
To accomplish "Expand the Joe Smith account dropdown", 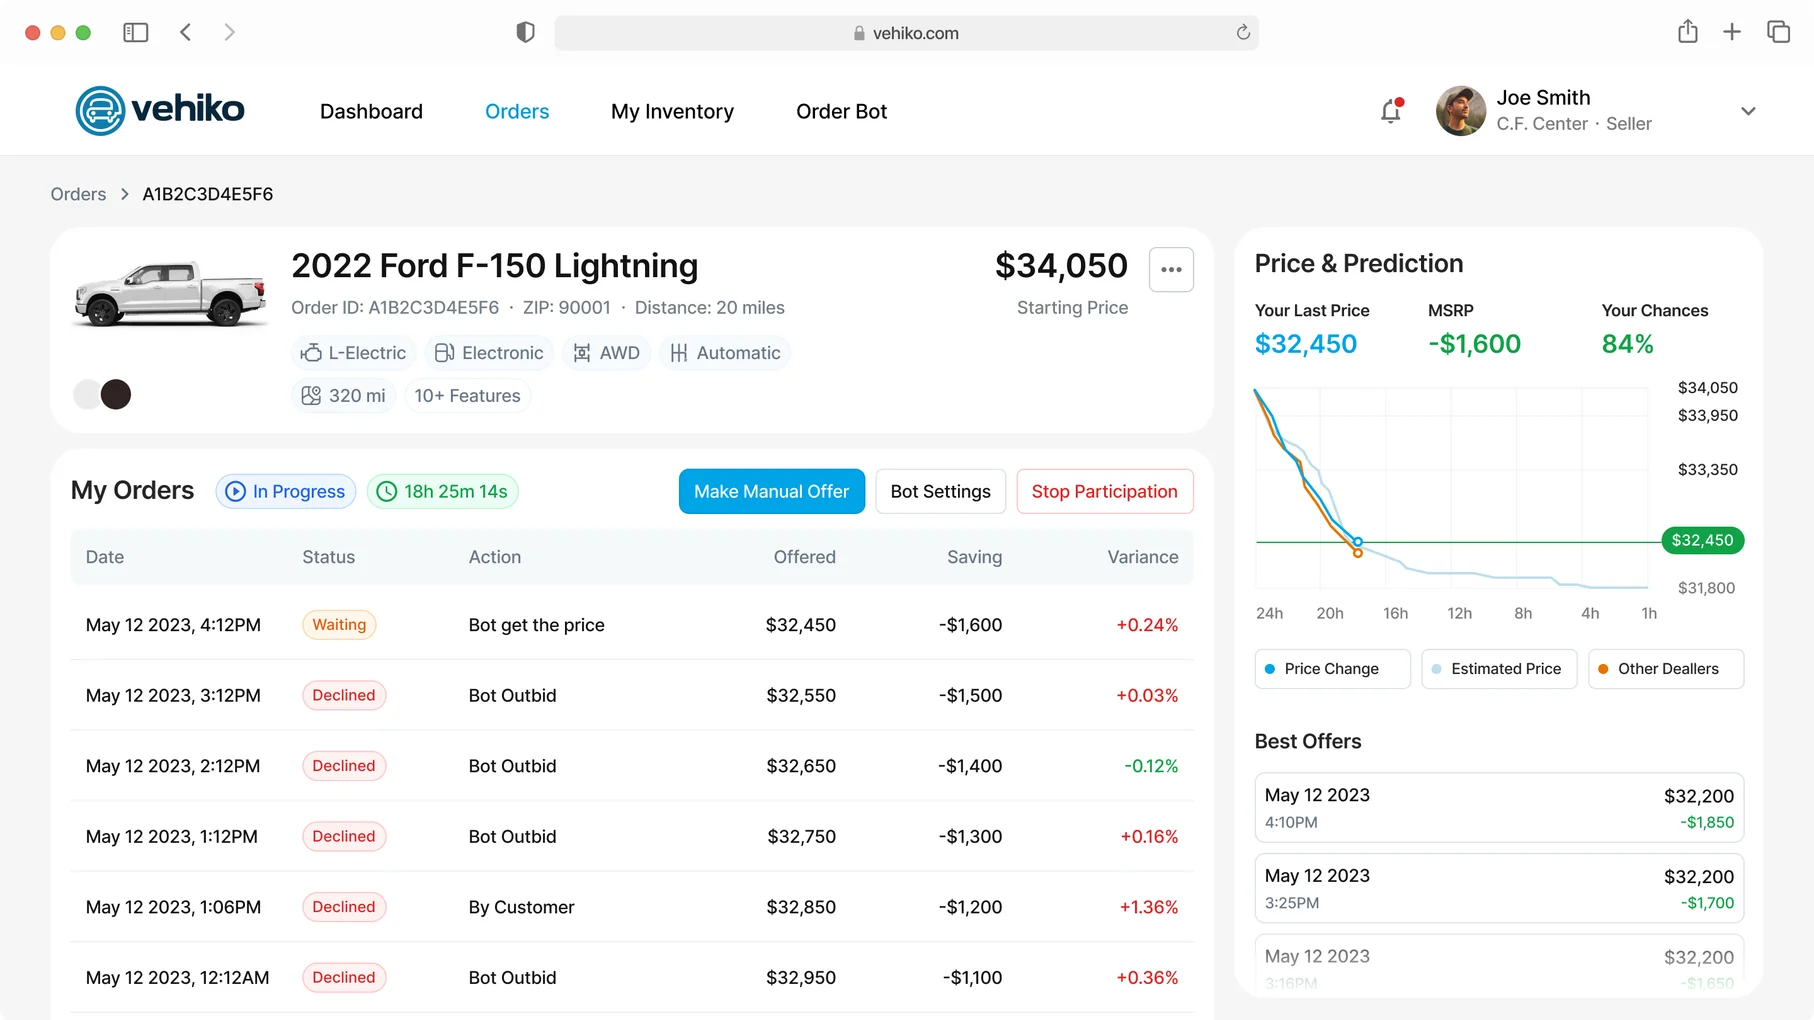I will coord(1748,111).
